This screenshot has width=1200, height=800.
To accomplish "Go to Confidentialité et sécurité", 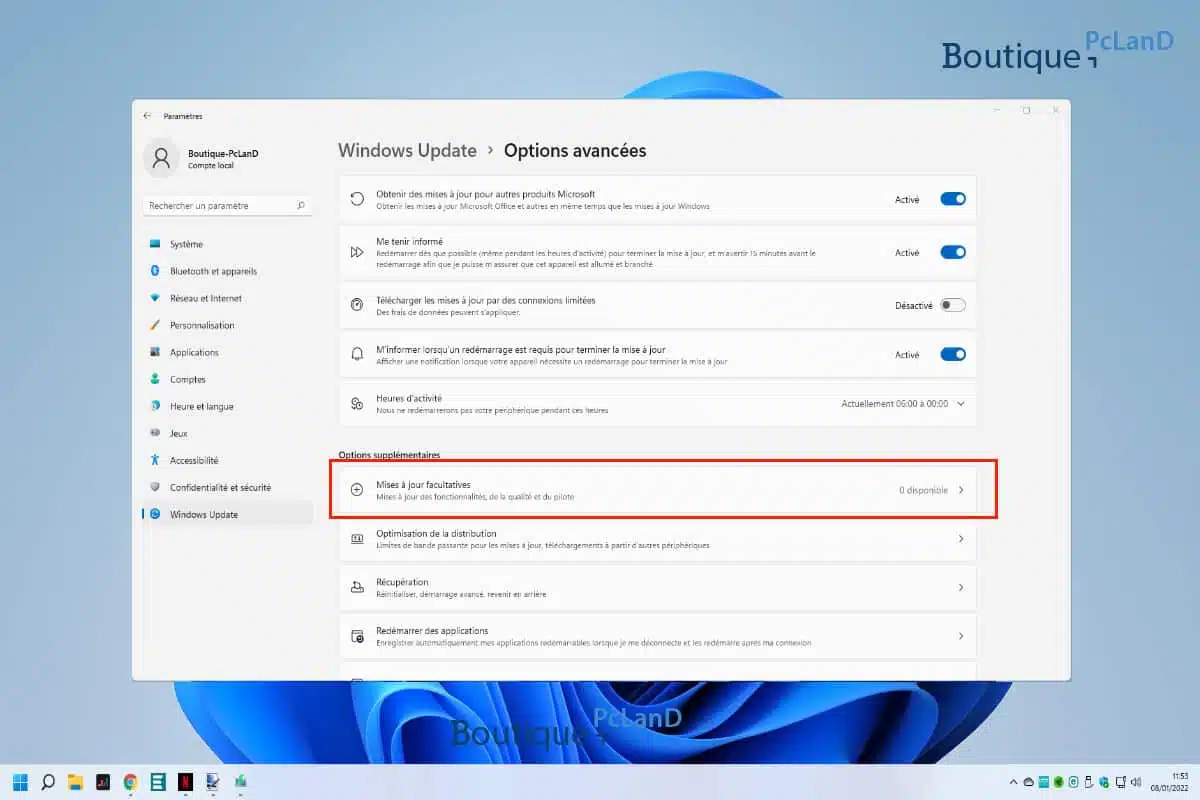I will (228, 487).
